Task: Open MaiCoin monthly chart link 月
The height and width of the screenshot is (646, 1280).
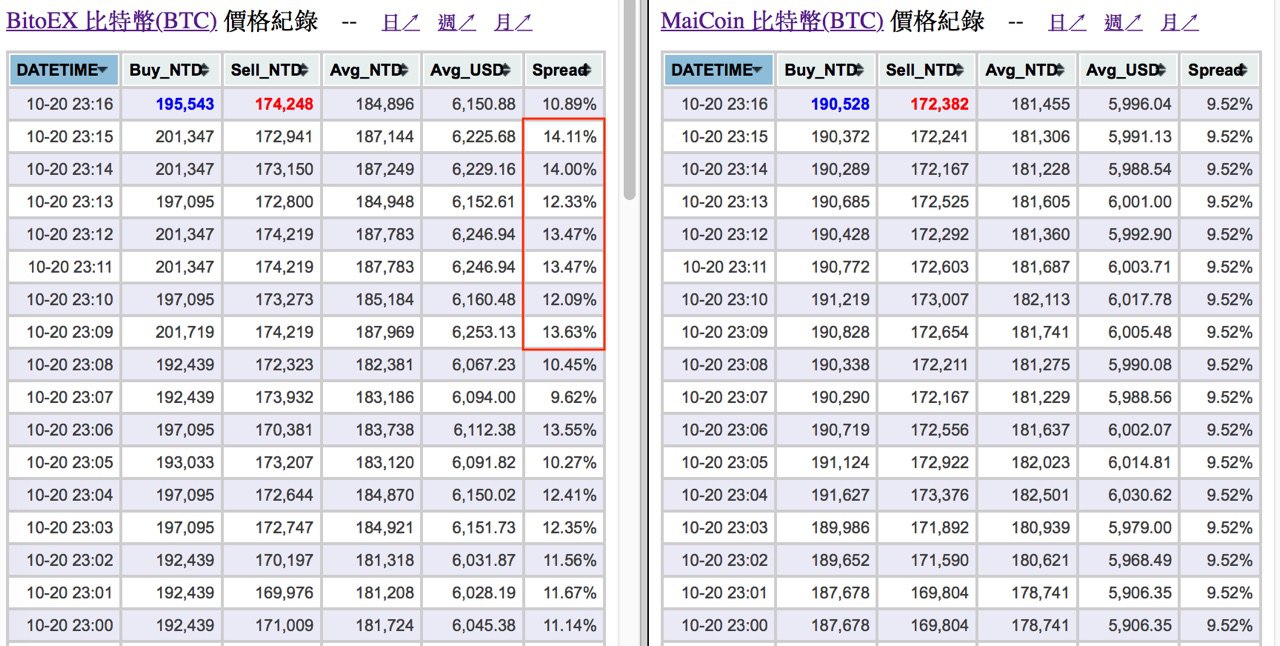Action: coord(1179,22)
